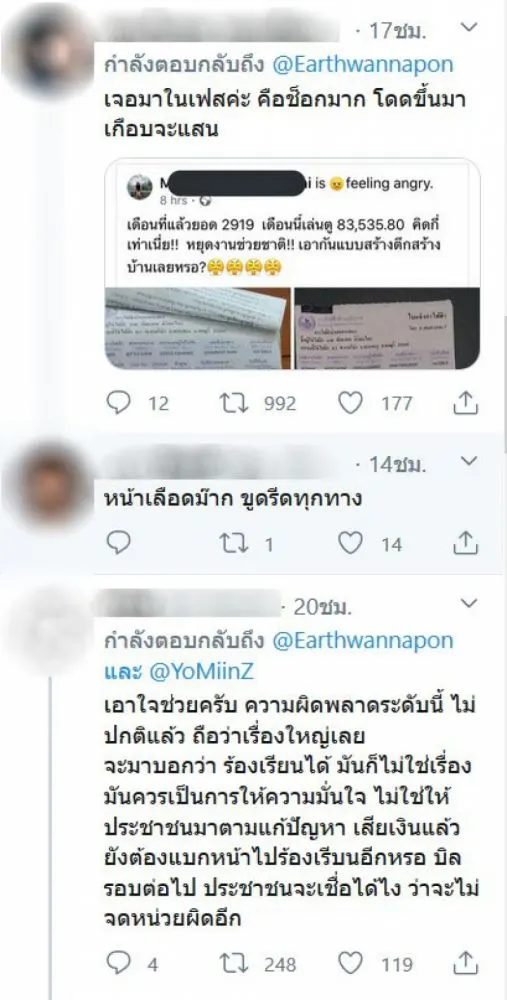Open @Earthwannapon mention in the first tweet
507x1000 pixels.
click(x=362, y=64)
